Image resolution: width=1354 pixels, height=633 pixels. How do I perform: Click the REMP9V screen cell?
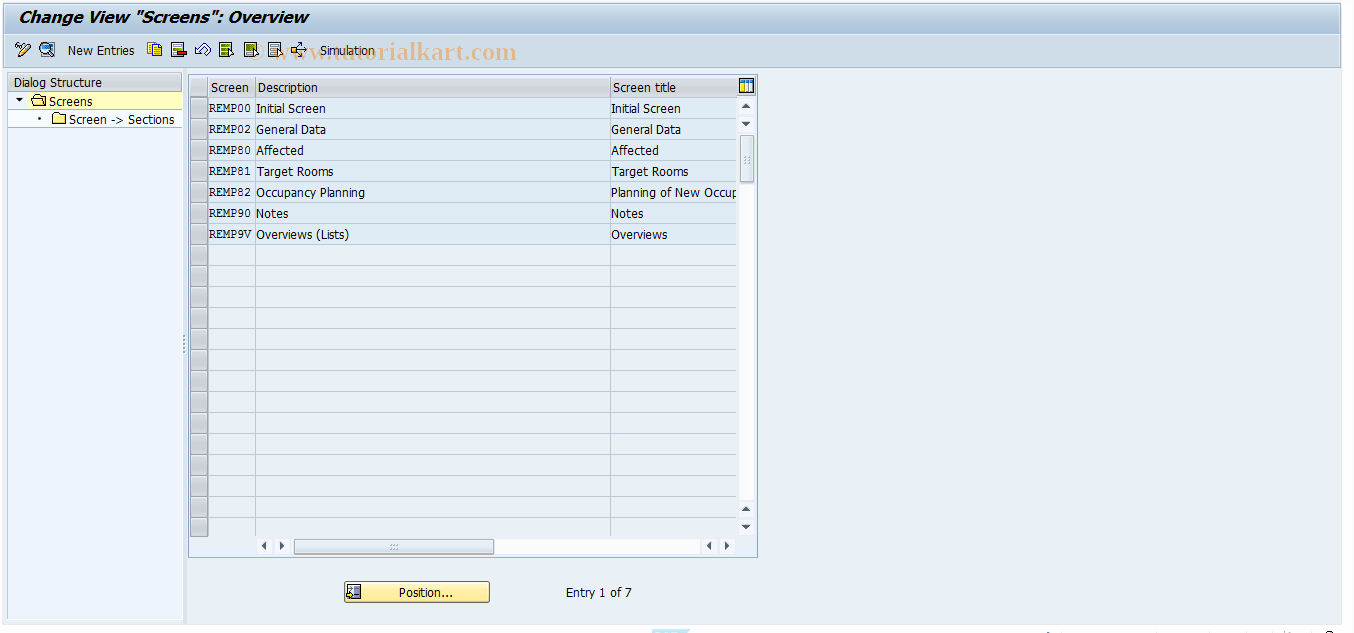click(231, 234)
